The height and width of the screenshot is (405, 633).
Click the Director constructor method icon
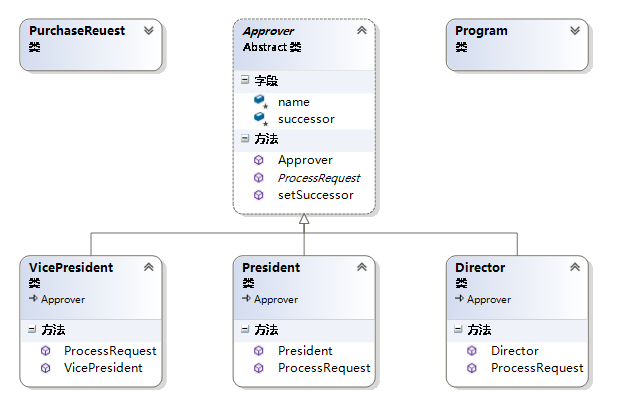click(x=472, y=351)
